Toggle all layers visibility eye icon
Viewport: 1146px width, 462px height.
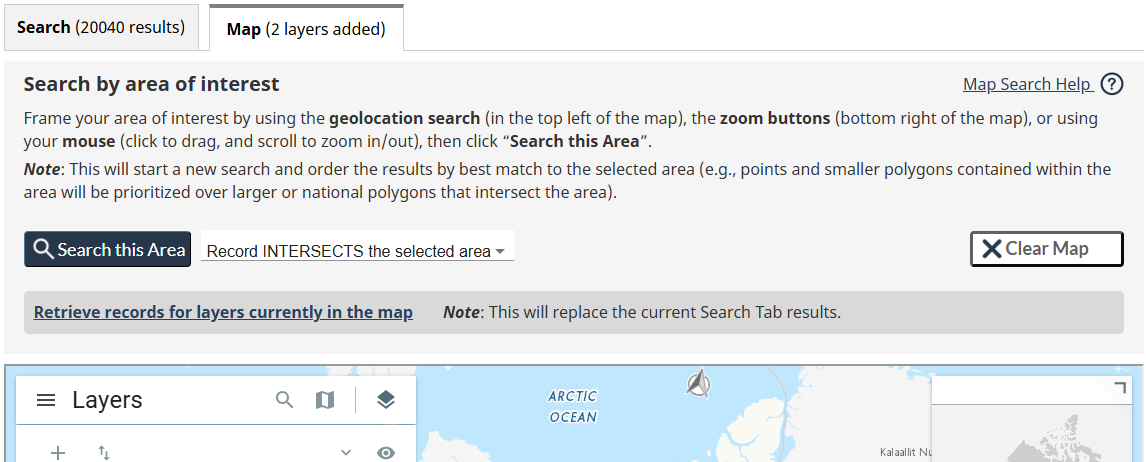[x=386, y=453]
